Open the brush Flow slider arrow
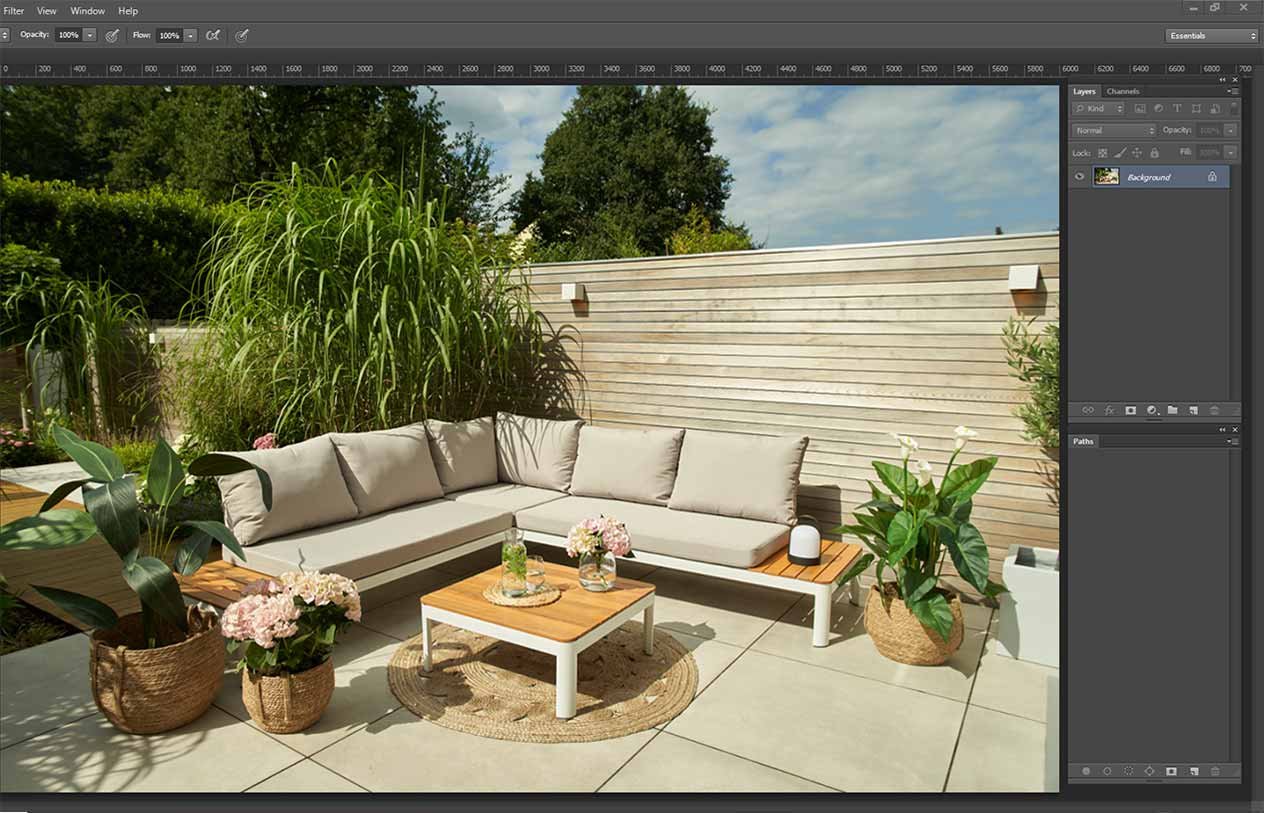The image size is (1264, 813). tap(190, 35)
